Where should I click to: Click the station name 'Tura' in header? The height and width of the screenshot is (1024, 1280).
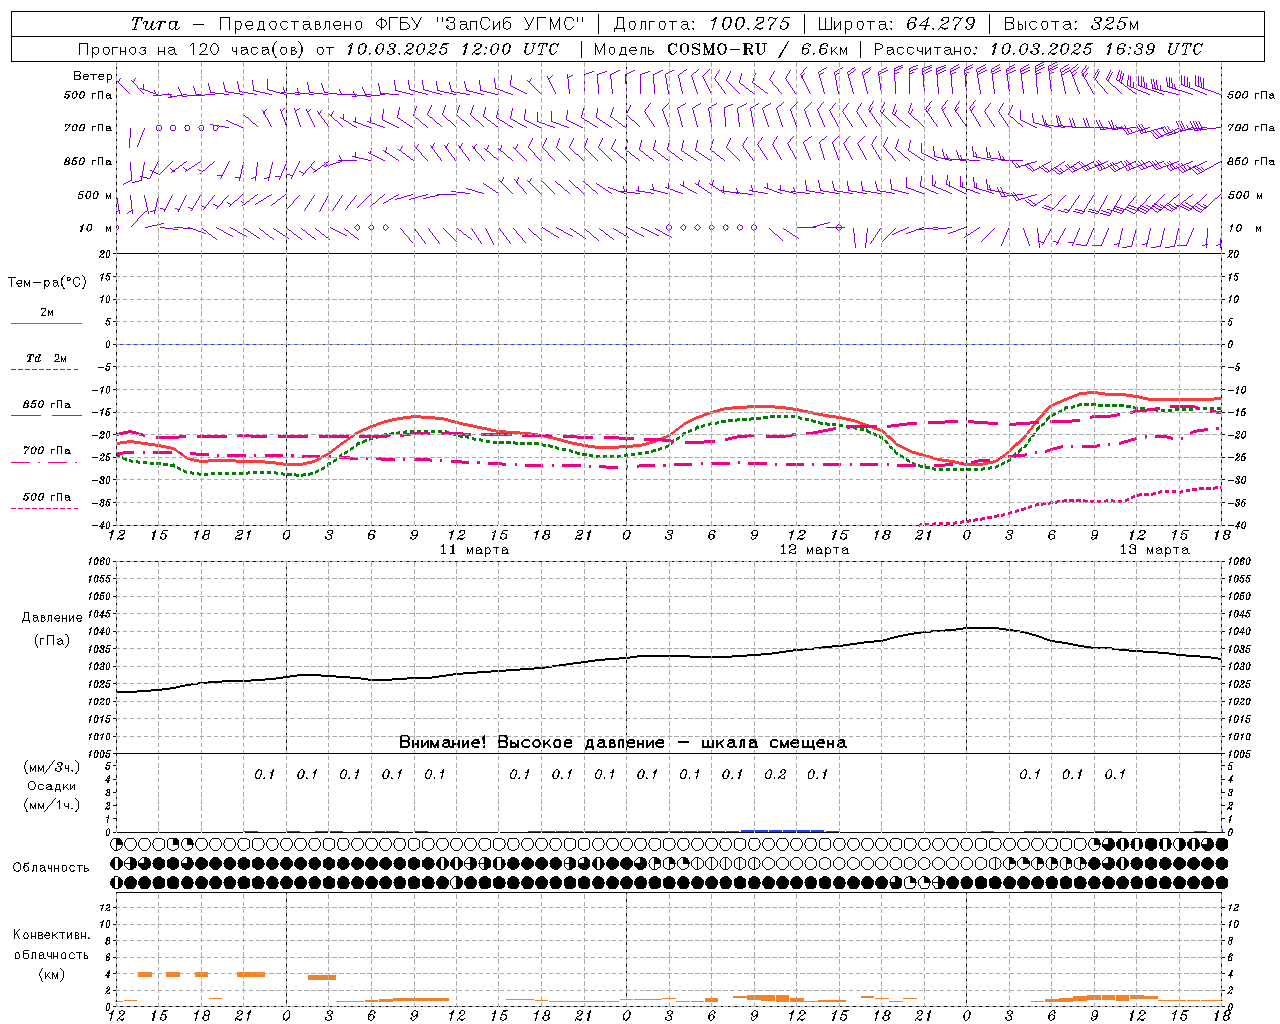155,24
